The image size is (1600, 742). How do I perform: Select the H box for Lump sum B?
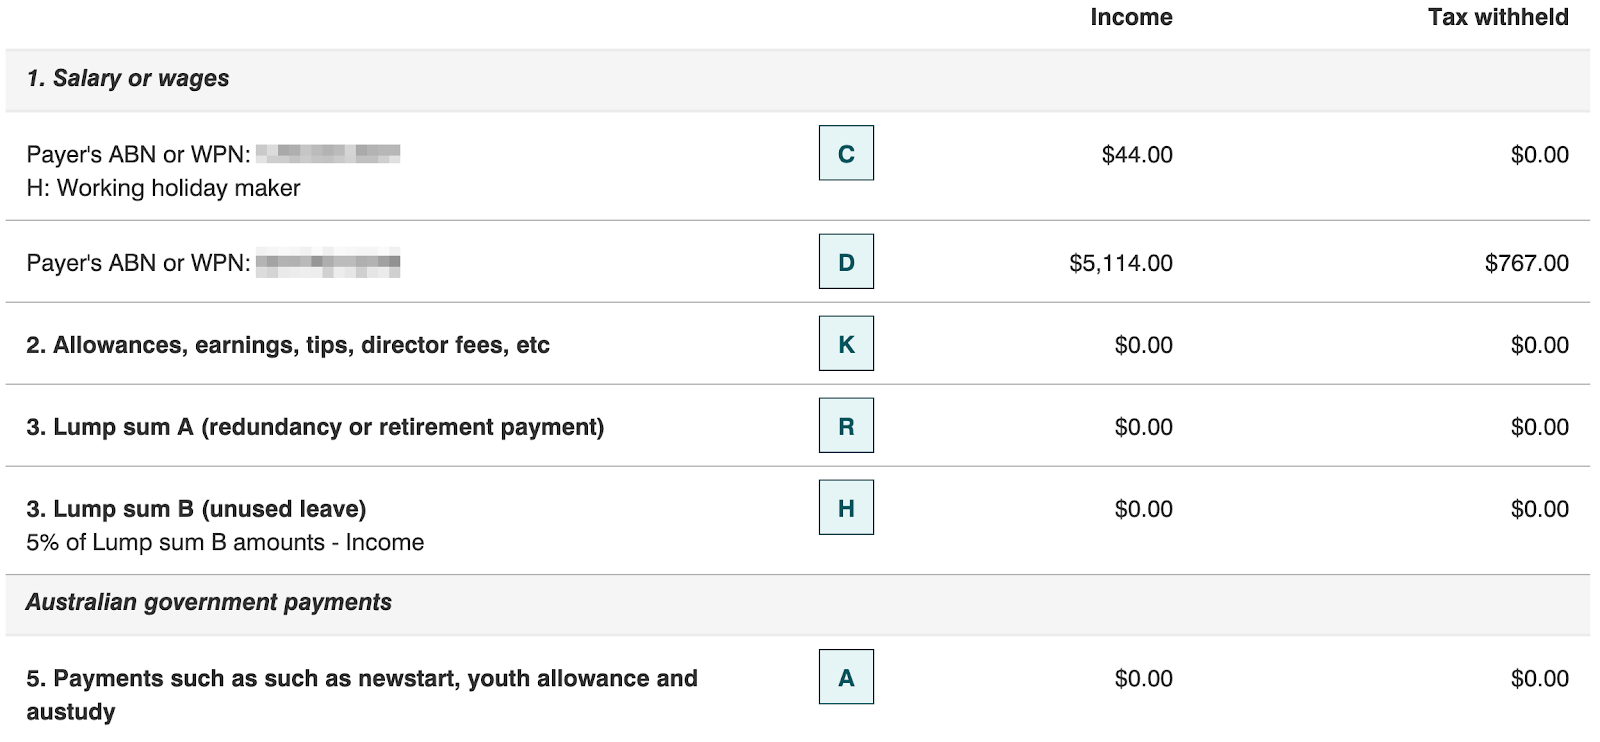click(846, 508)
